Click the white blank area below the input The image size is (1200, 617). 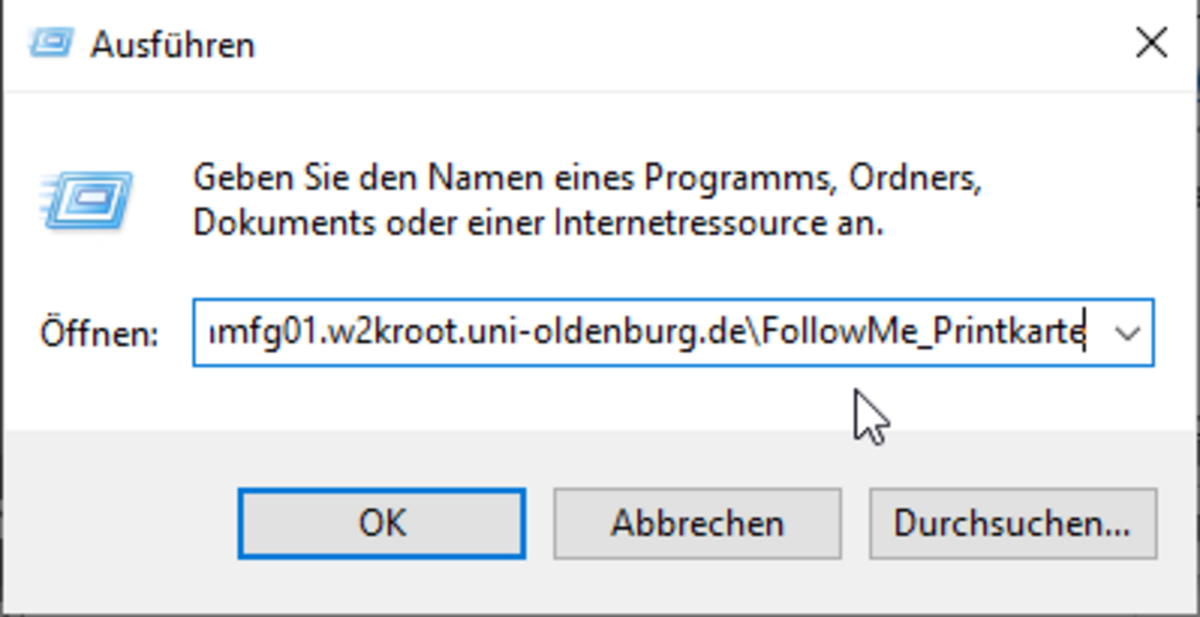coord(500,400)
